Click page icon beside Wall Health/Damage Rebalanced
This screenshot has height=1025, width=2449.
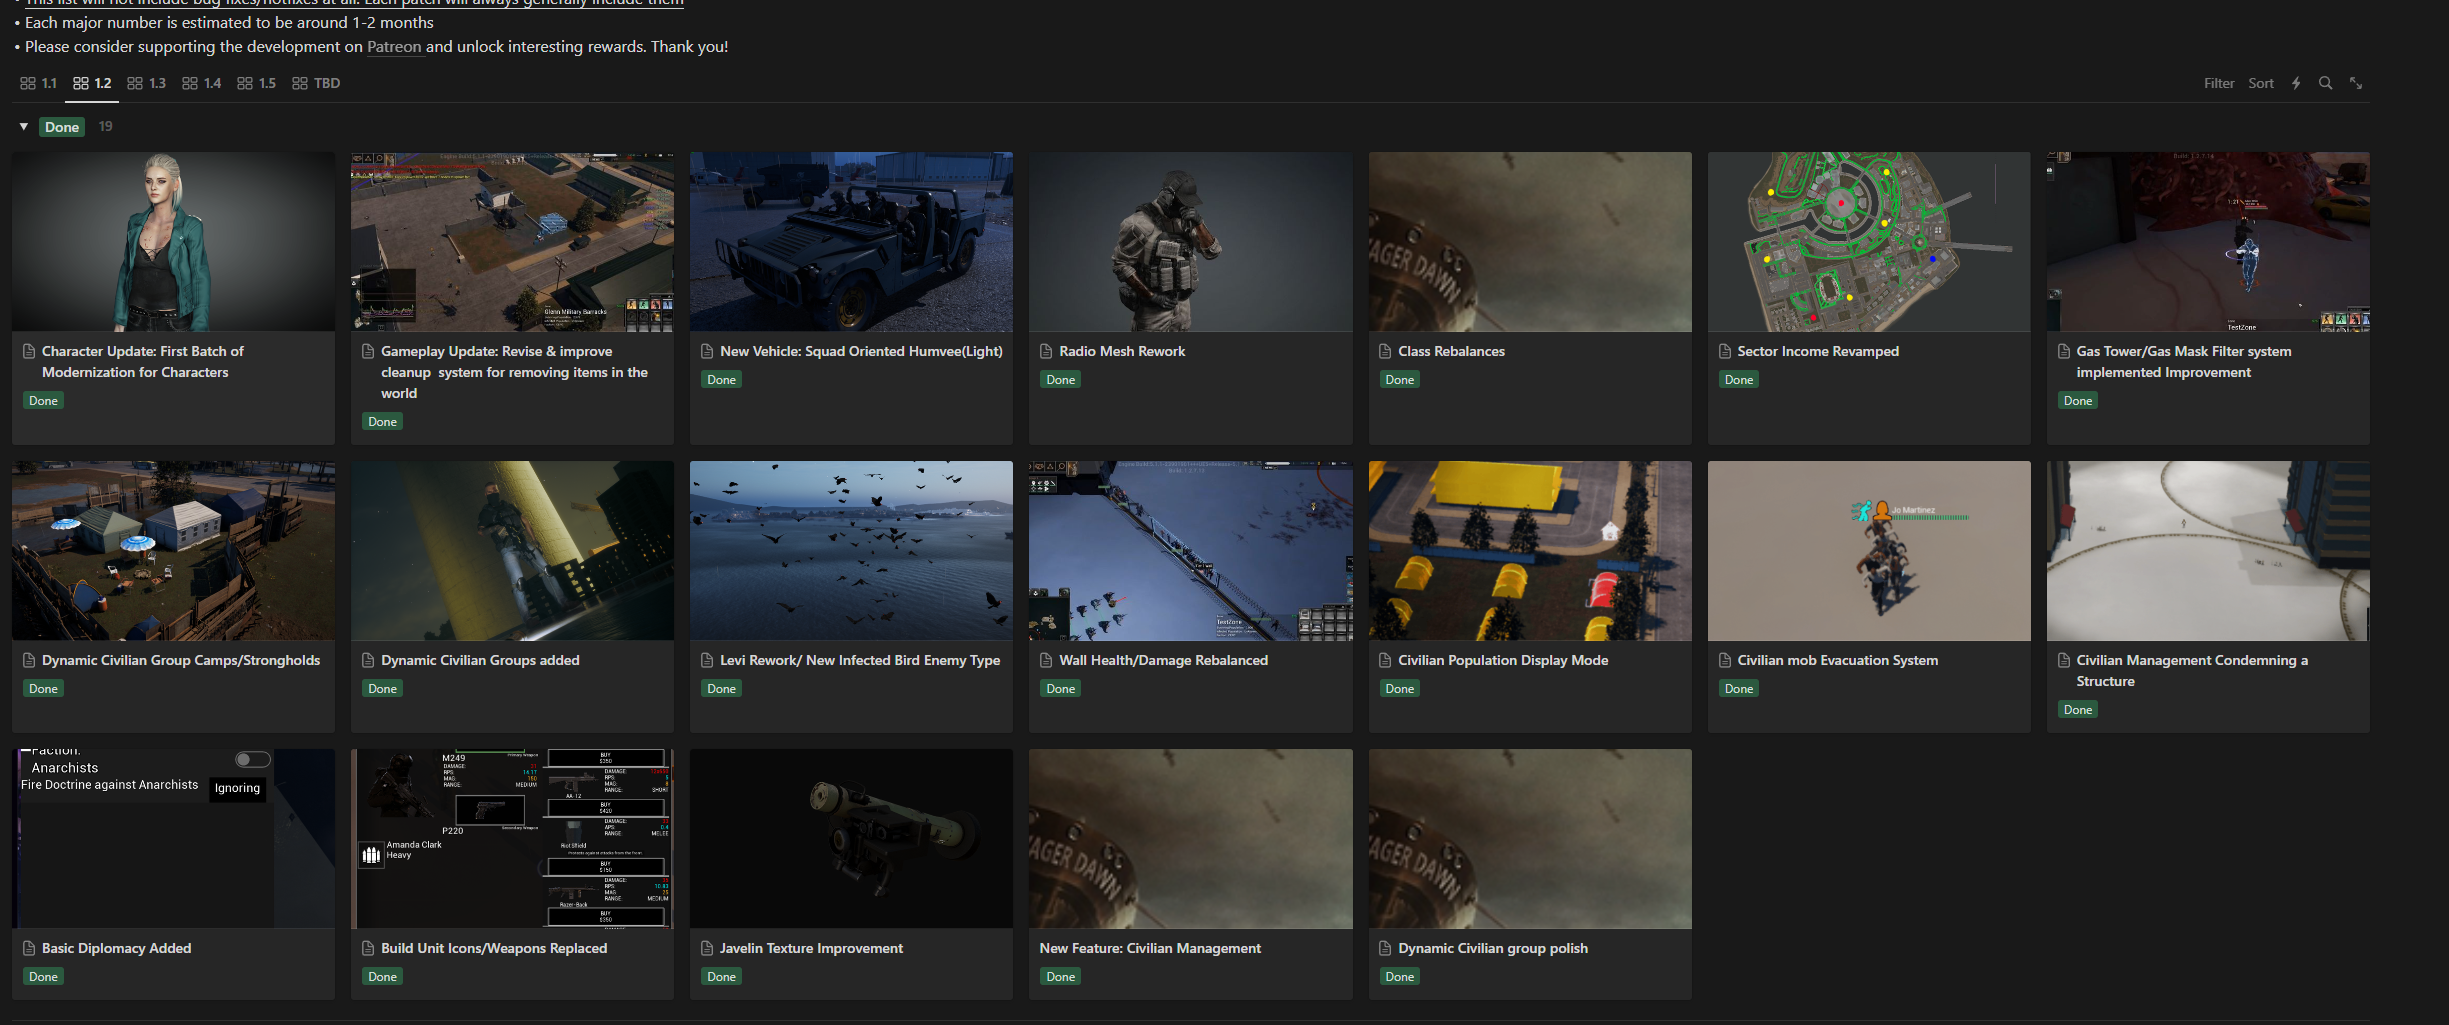pyautogui.click(x=1046, y=660)
